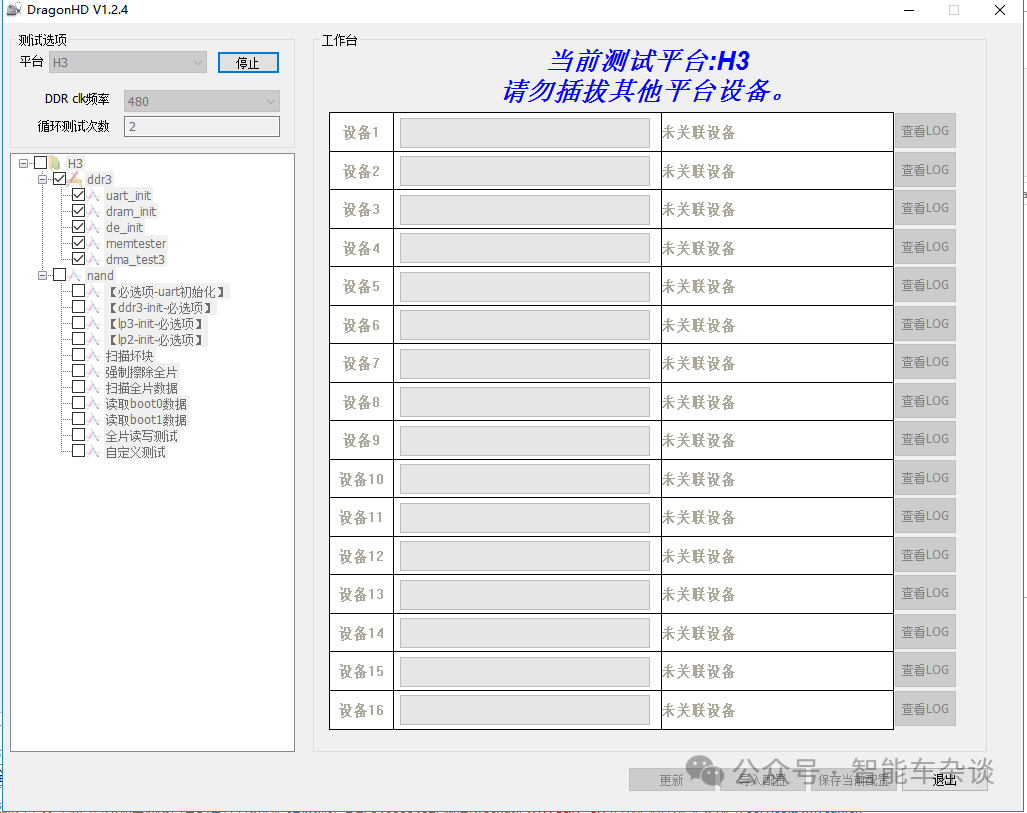Click the icon beside 扫描坏块
This screenshot has width=1027, height=813.
click(94, 356)
